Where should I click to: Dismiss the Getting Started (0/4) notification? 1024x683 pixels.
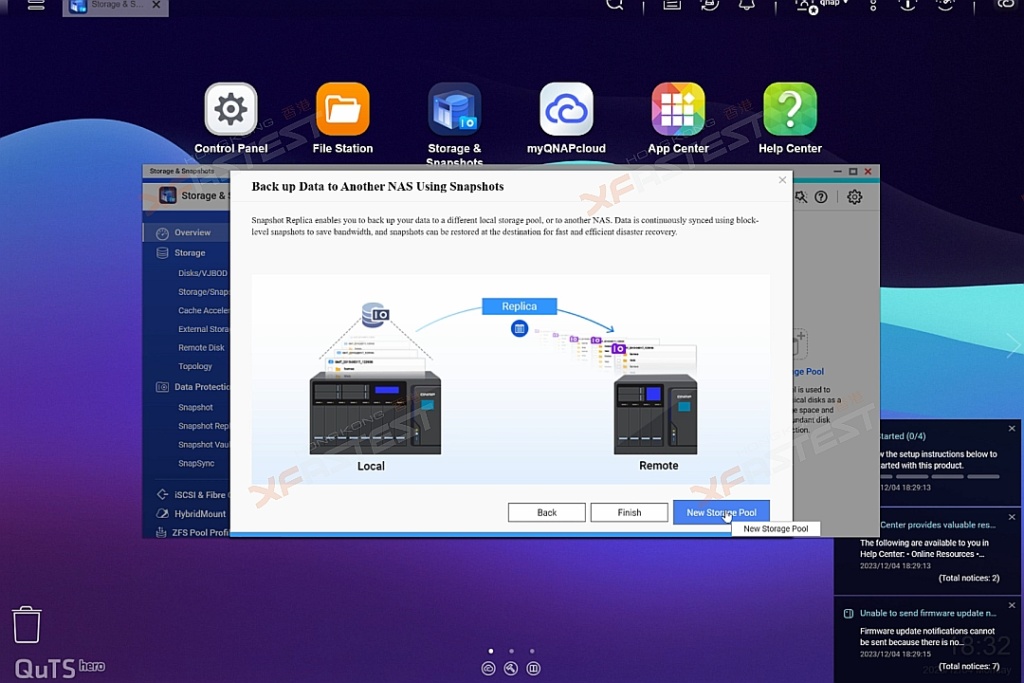tap(1012, 428)
